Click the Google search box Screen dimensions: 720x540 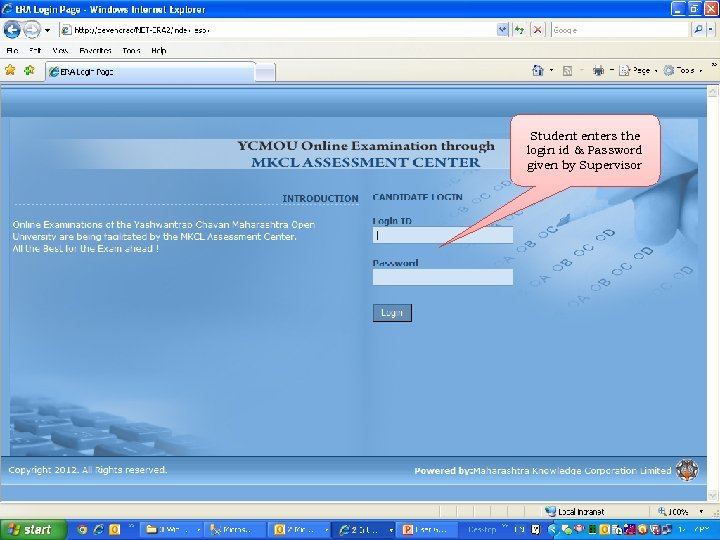pos(620,30)
